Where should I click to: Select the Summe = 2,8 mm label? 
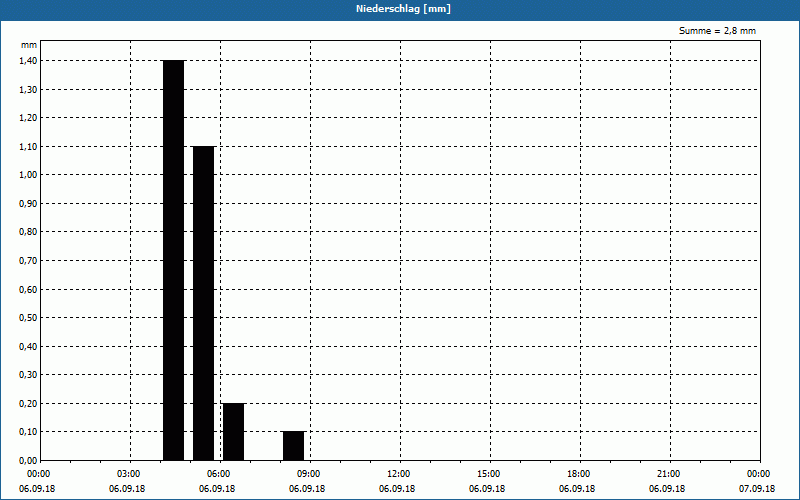click(717, 31)
